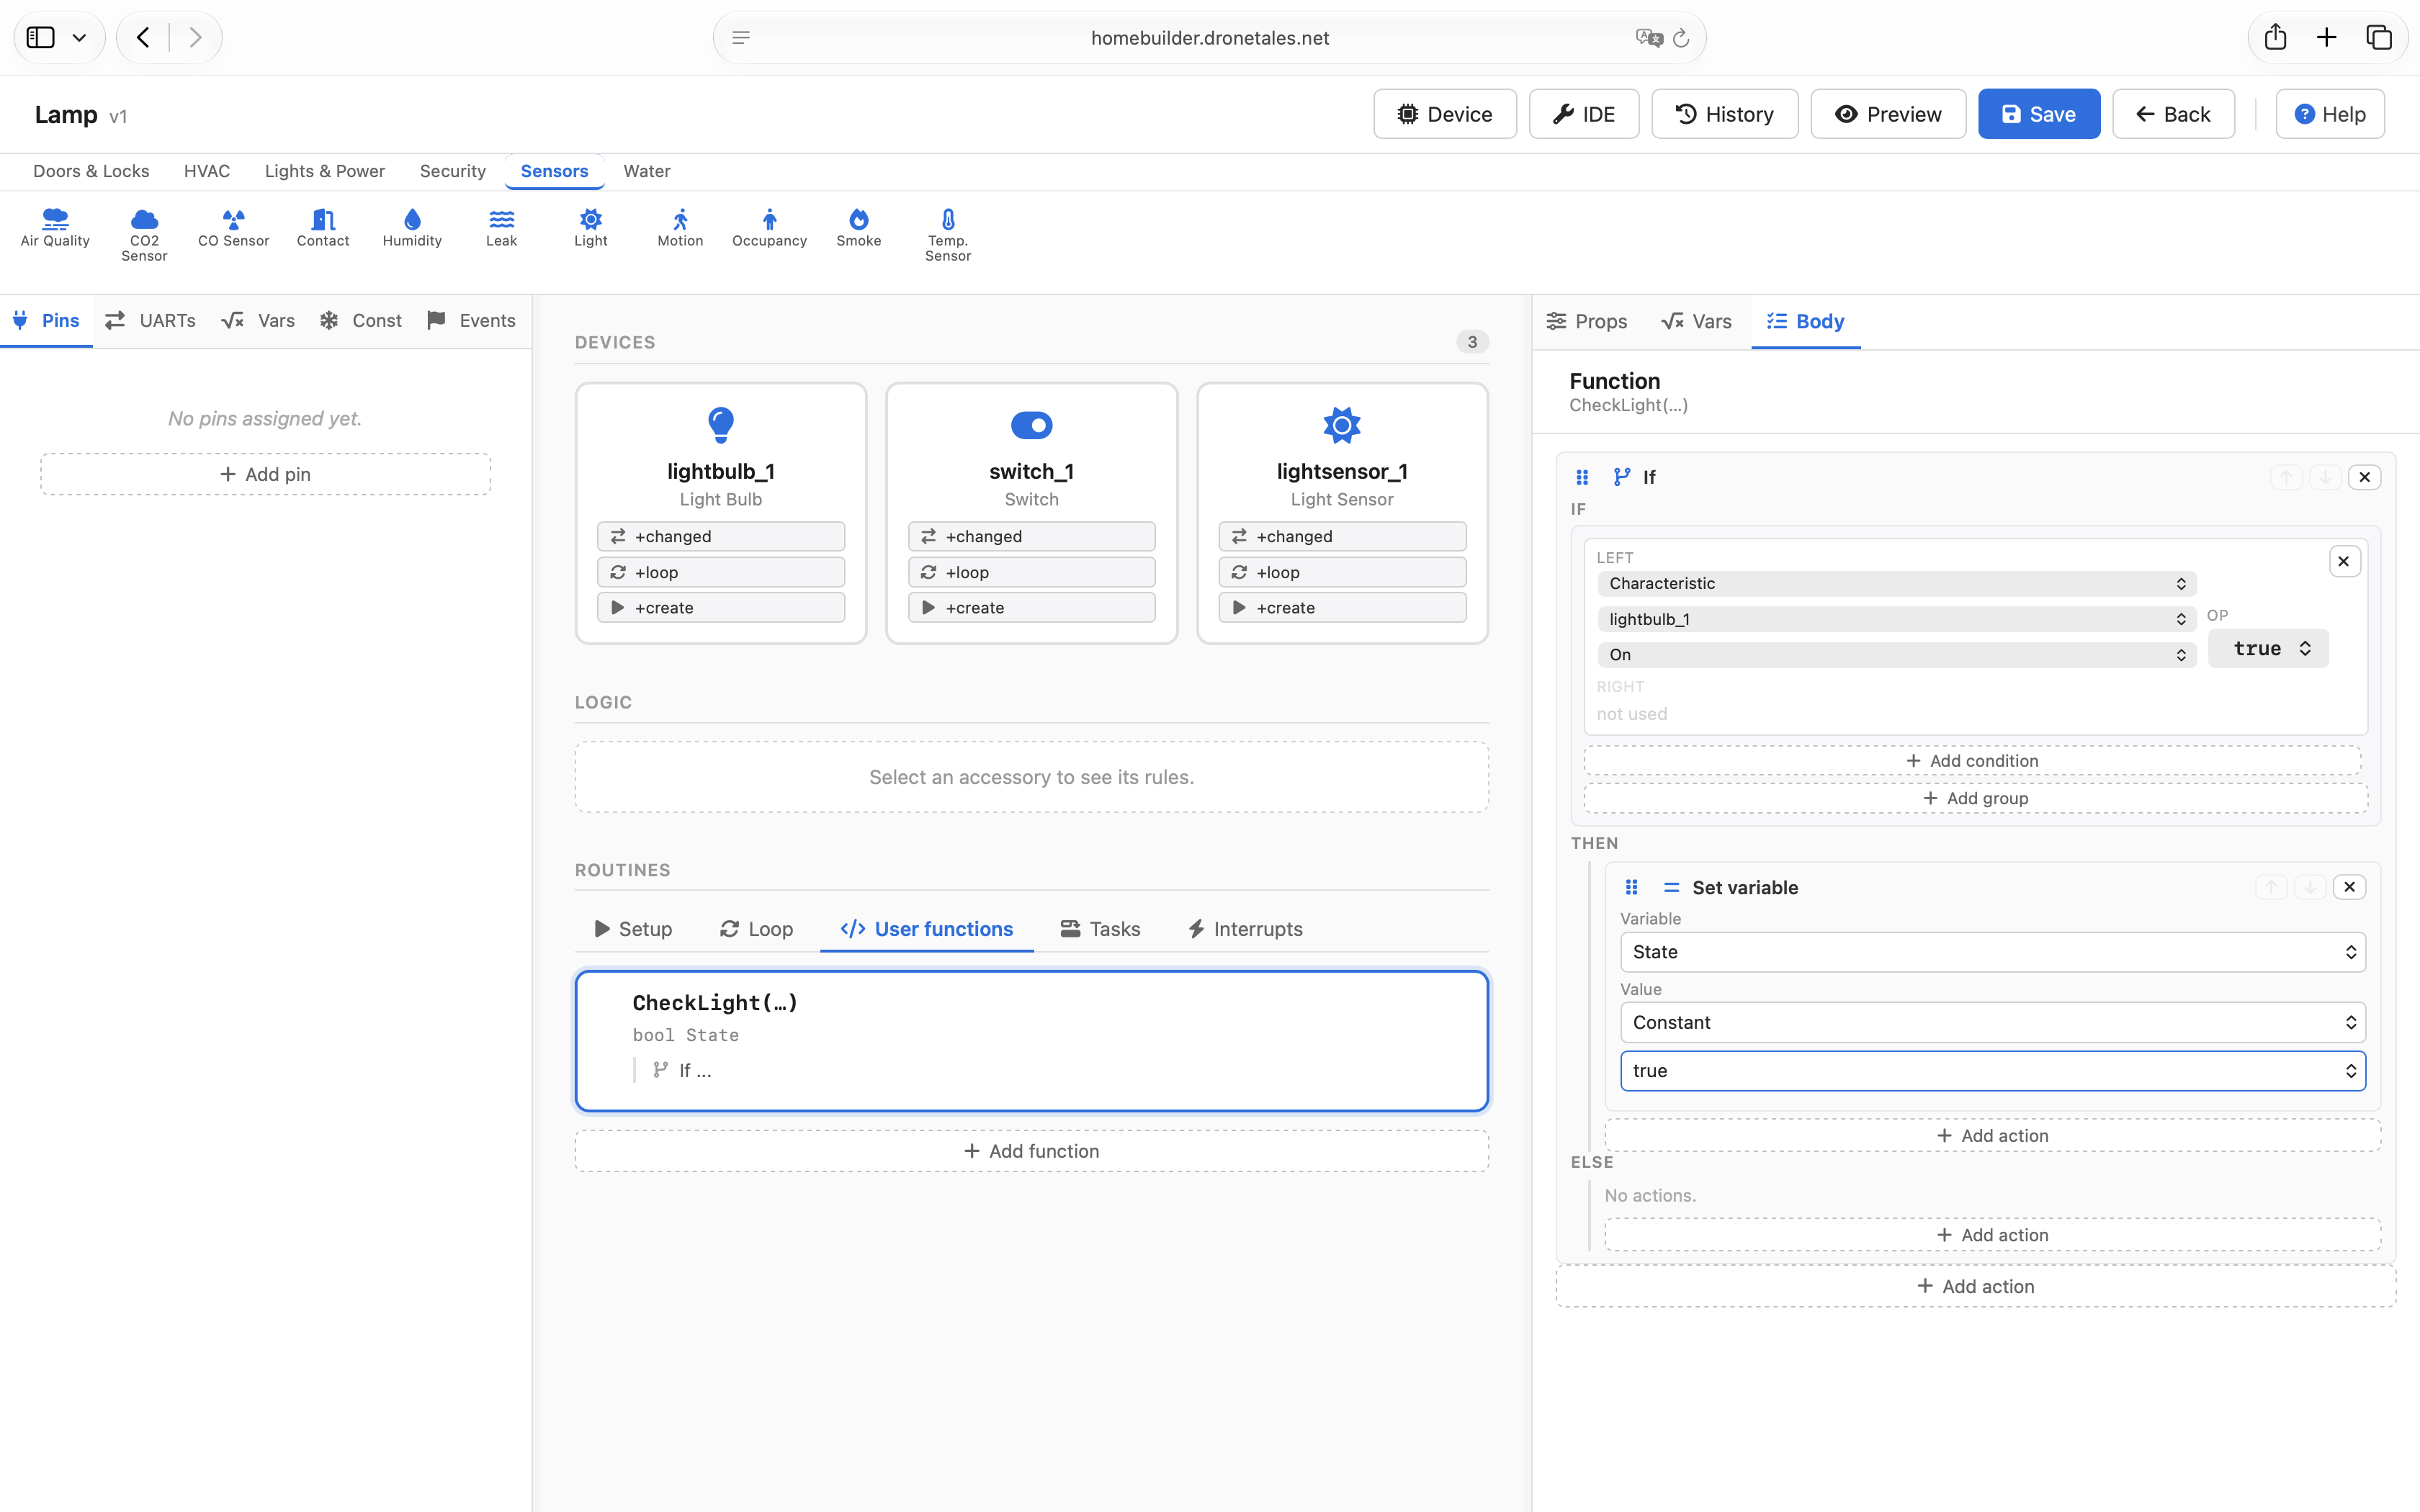Add a Light sensor from palette
Viewport: 2420px width, 1512px height.
pyautogui.click(x=591, y=228)
